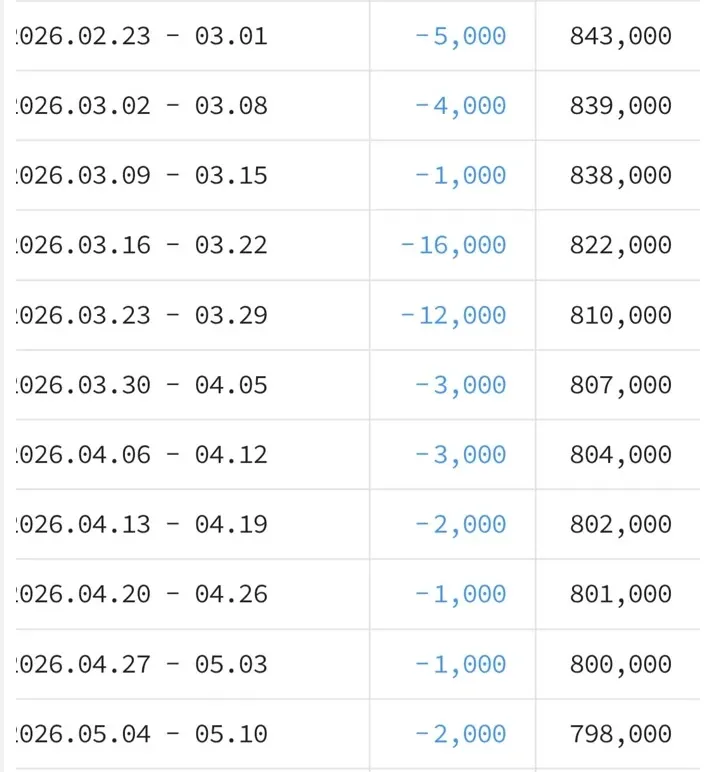Click the -5,000 change value

click(460, 36)
